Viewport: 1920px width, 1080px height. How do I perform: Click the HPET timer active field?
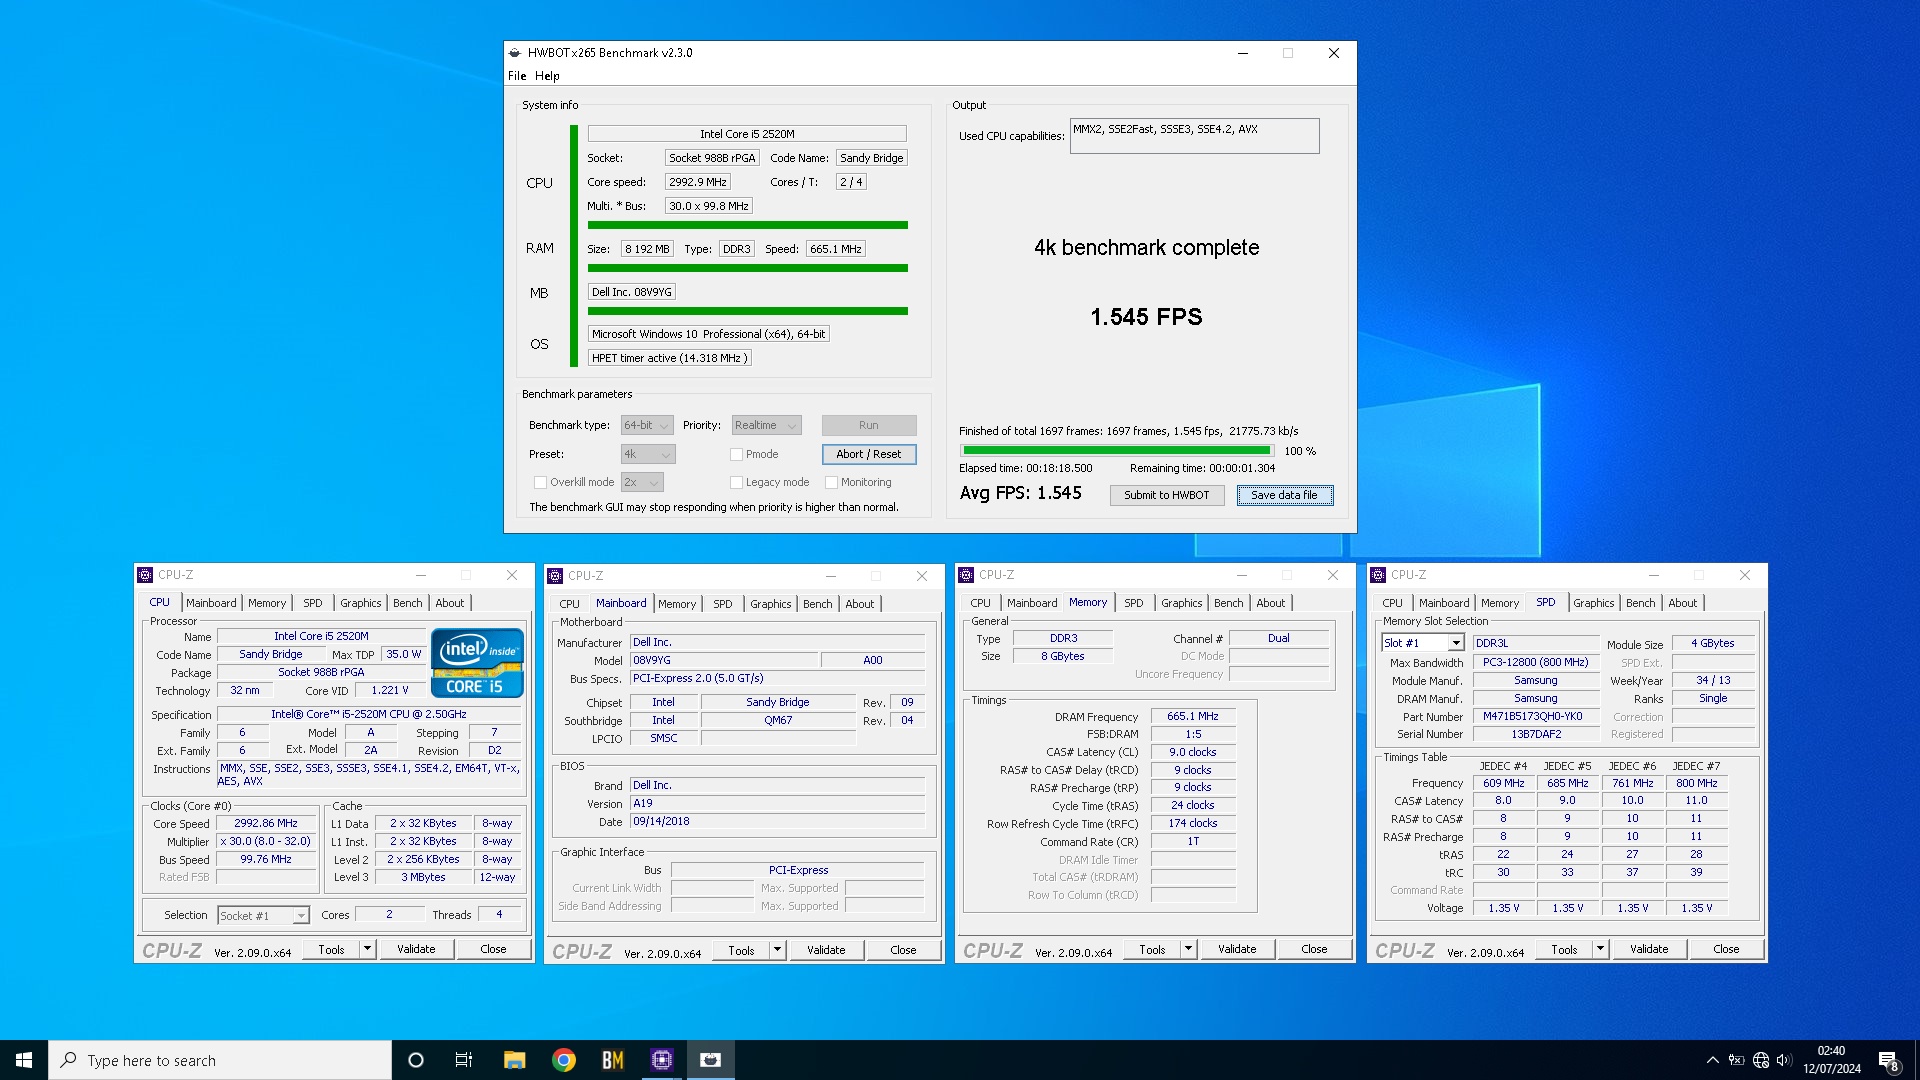668,358
